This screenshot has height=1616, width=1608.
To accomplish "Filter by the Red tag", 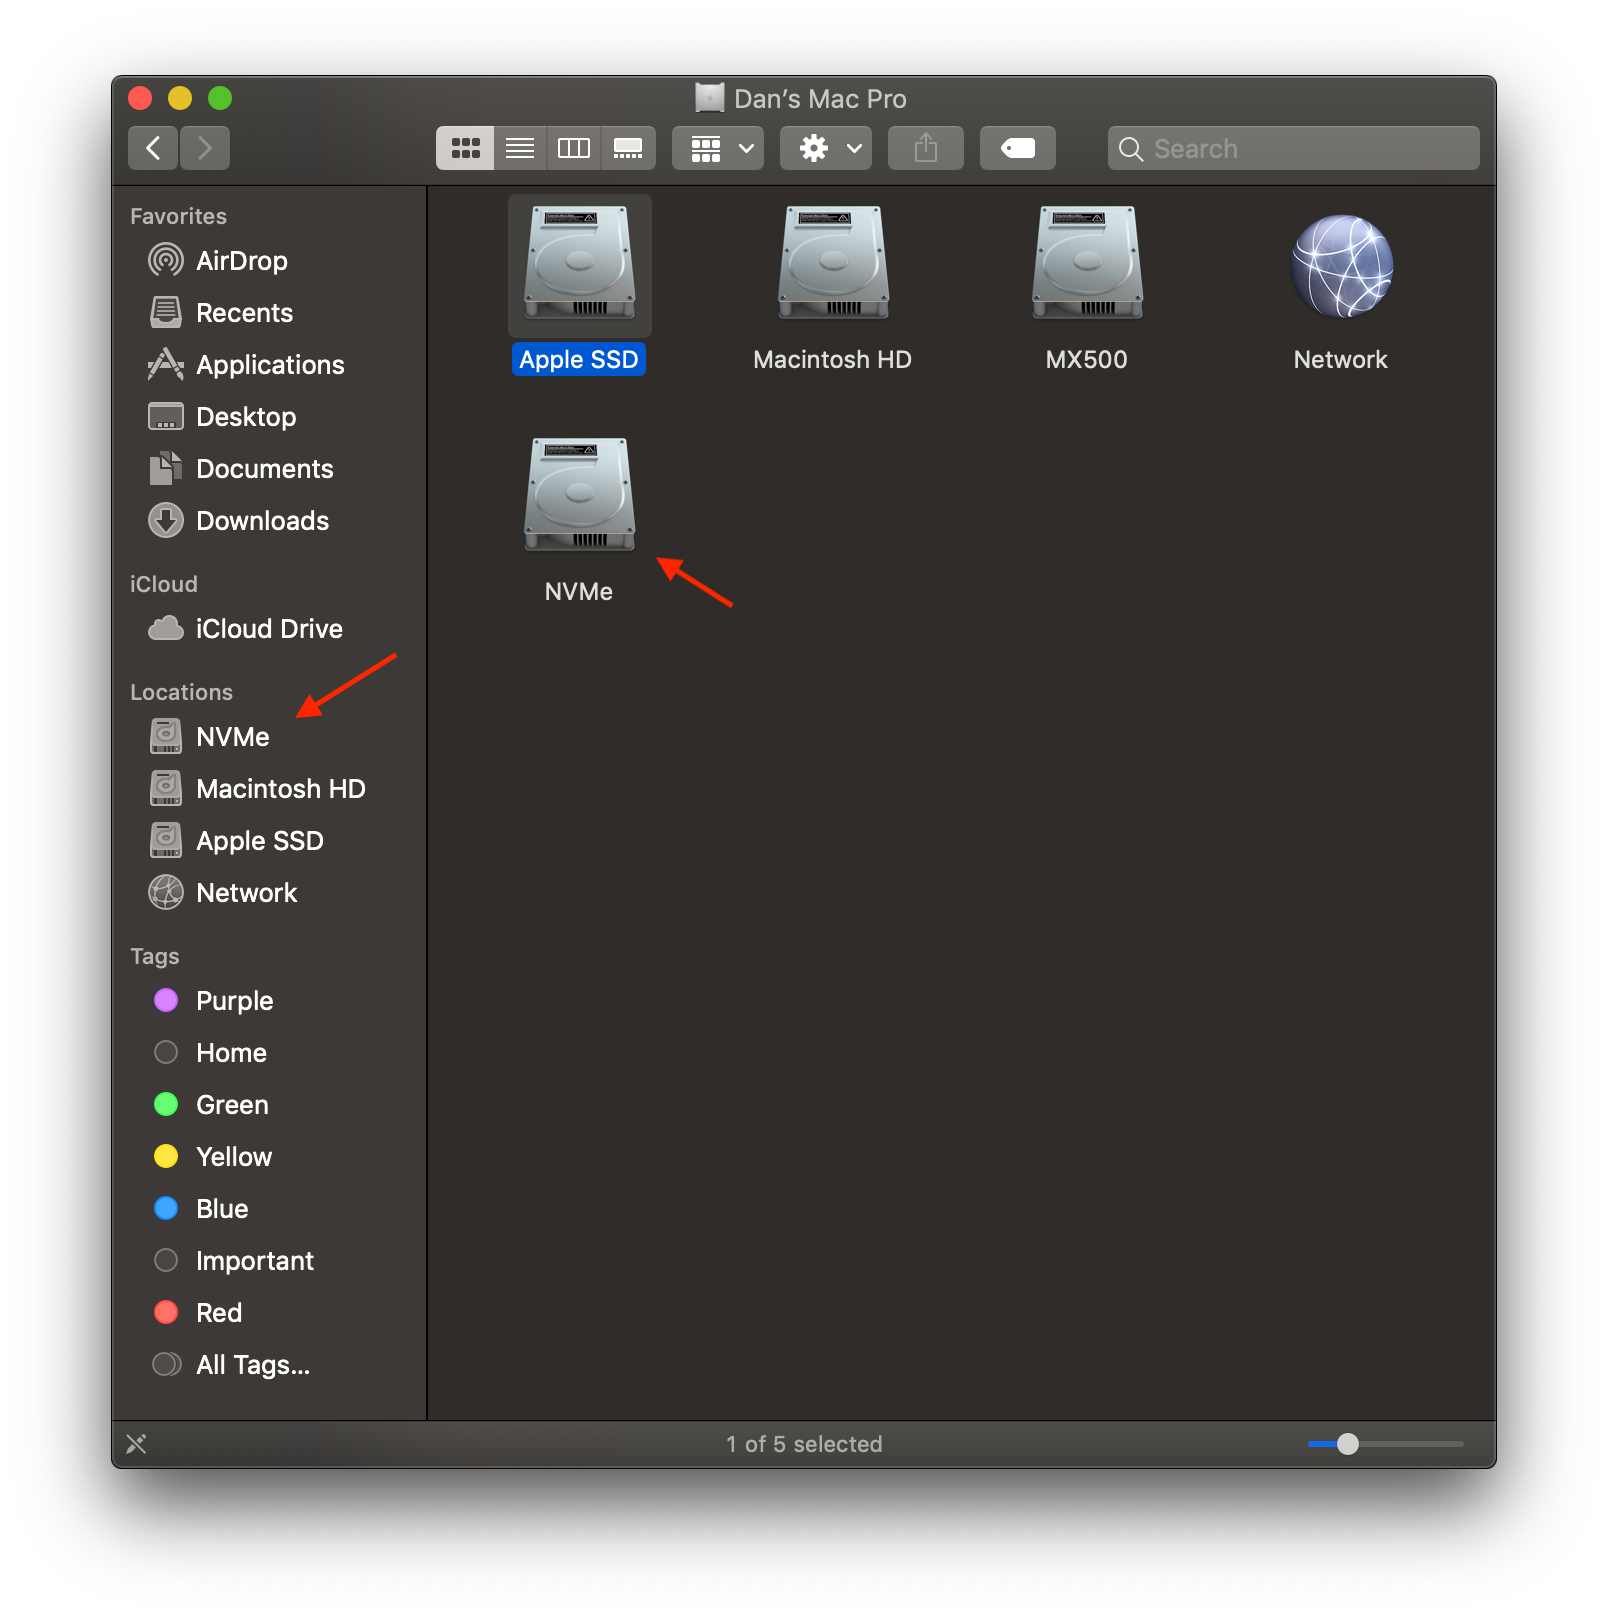I will [x=270, y=1313].
